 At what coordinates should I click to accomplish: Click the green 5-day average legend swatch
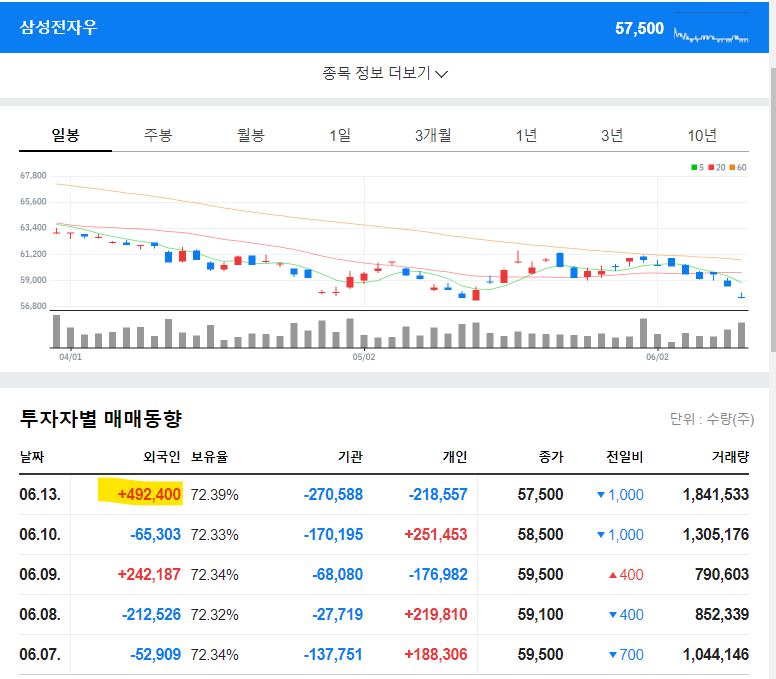[x=694, y=167]
